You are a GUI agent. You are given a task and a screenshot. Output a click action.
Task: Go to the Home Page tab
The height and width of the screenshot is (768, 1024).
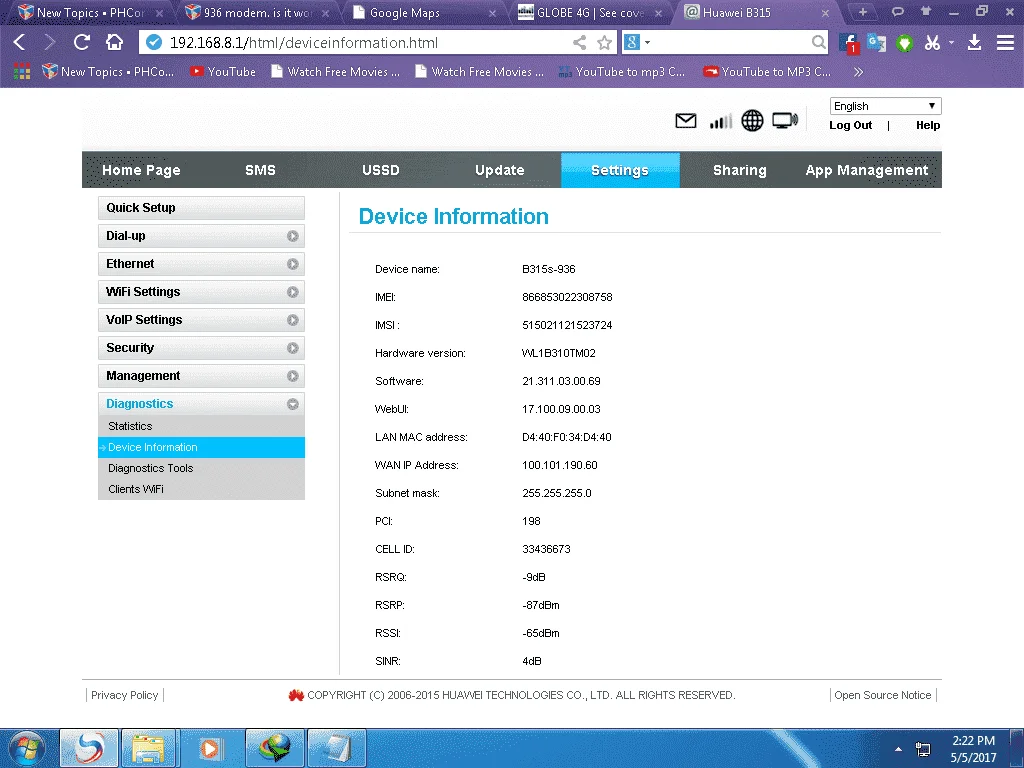(x=141, y=170)
